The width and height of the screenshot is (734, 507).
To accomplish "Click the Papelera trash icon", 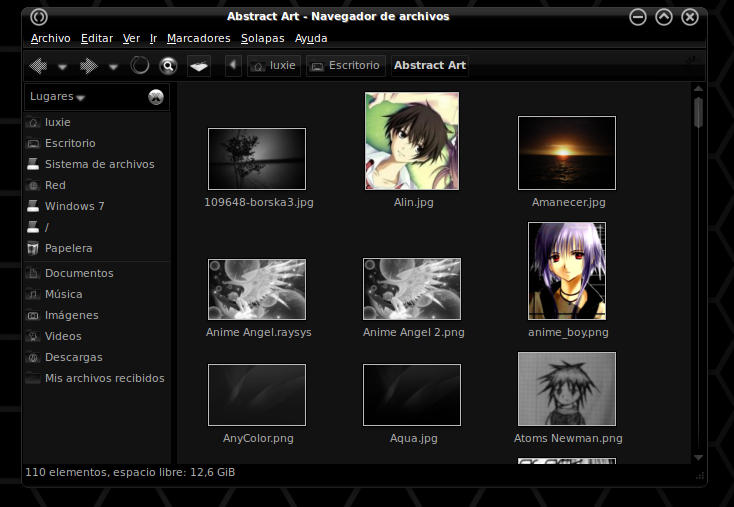I will coord(33,248).
